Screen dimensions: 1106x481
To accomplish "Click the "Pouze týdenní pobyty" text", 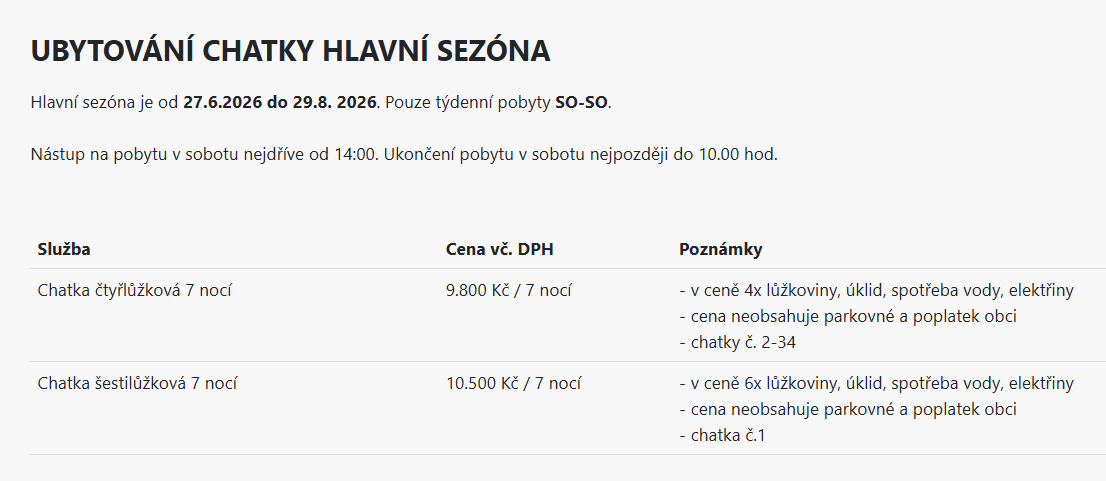I will [468, 102].
